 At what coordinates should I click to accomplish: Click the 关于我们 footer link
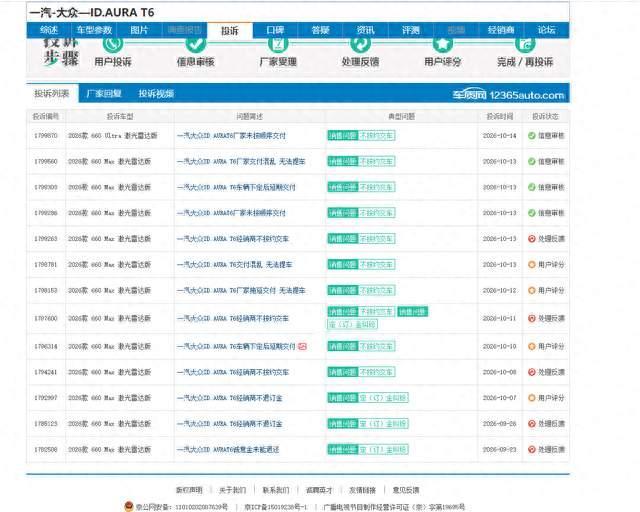[x=233, y=490]
